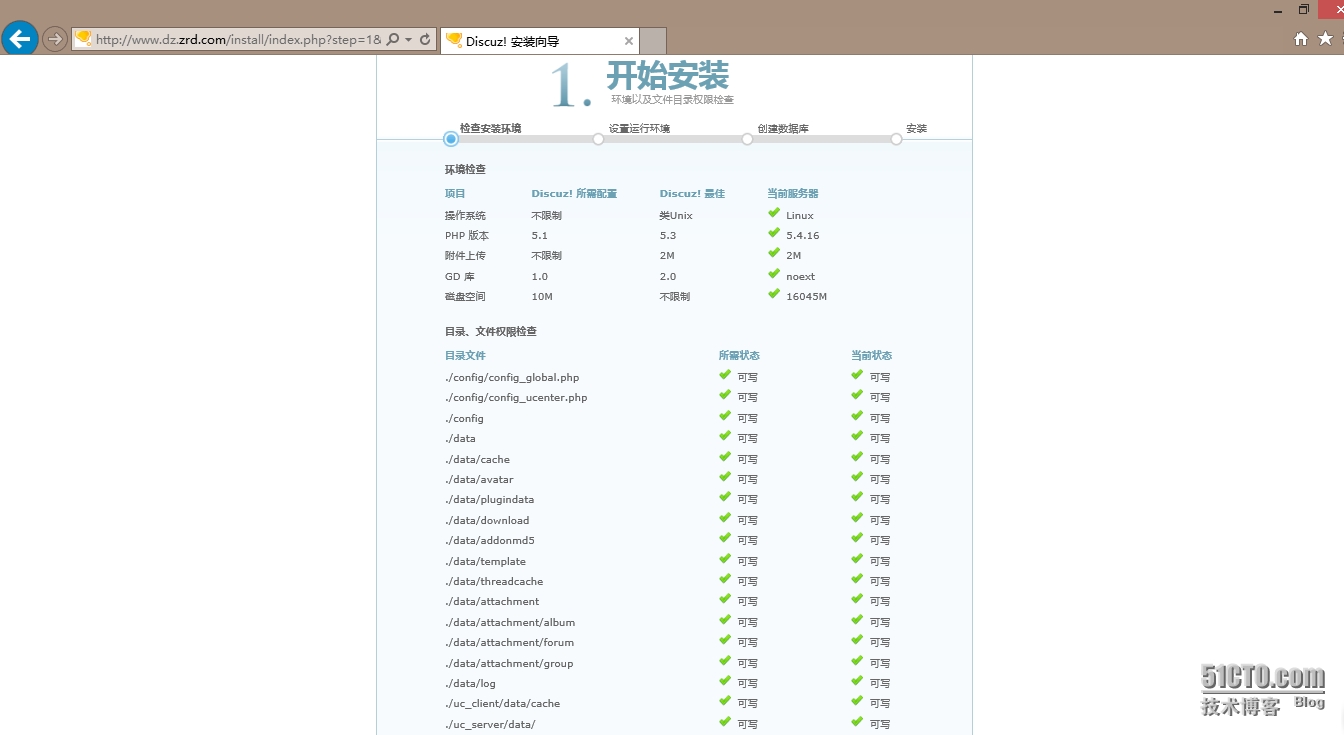Click the green checkmark beside 'noext'
This screenshot has height=735, width=1344.
[774, 274]
